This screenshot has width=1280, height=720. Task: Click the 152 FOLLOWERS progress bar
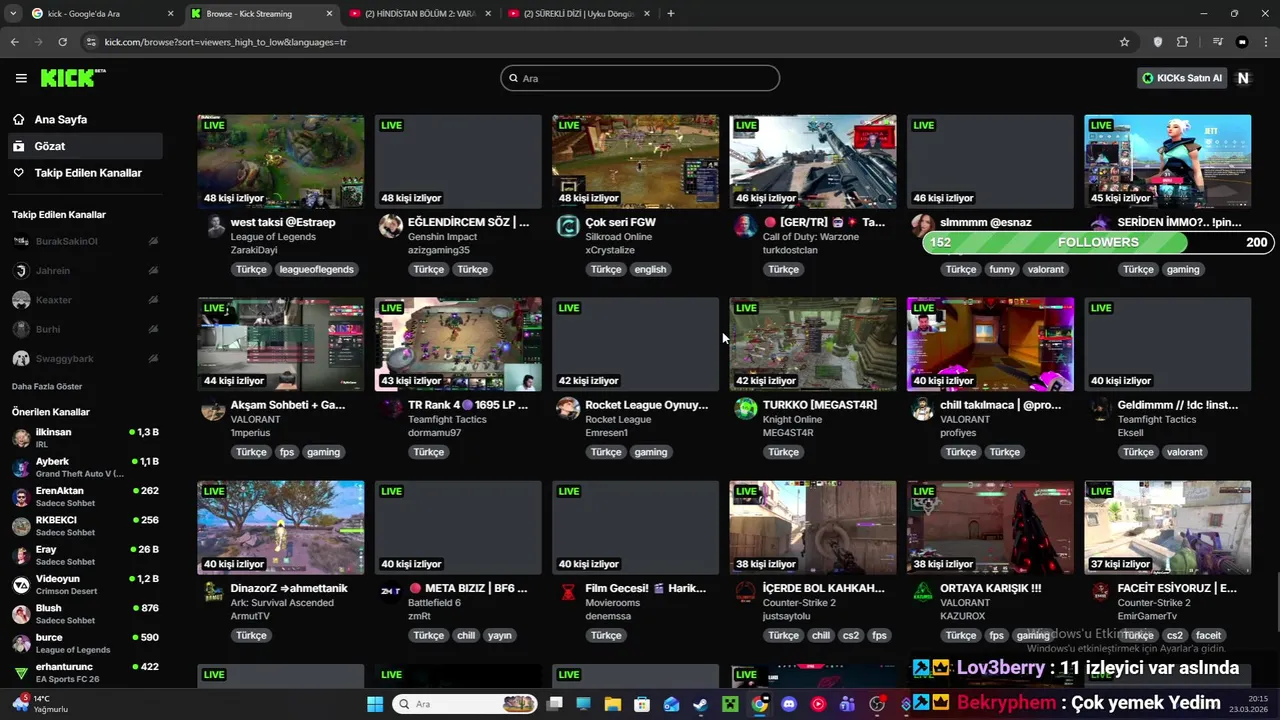pyautogui.click(x=1099, y=242)
